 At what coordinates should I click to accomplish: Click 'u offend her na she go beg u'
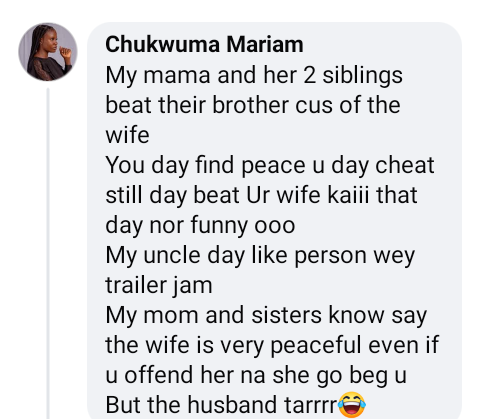tap(256, 376)
